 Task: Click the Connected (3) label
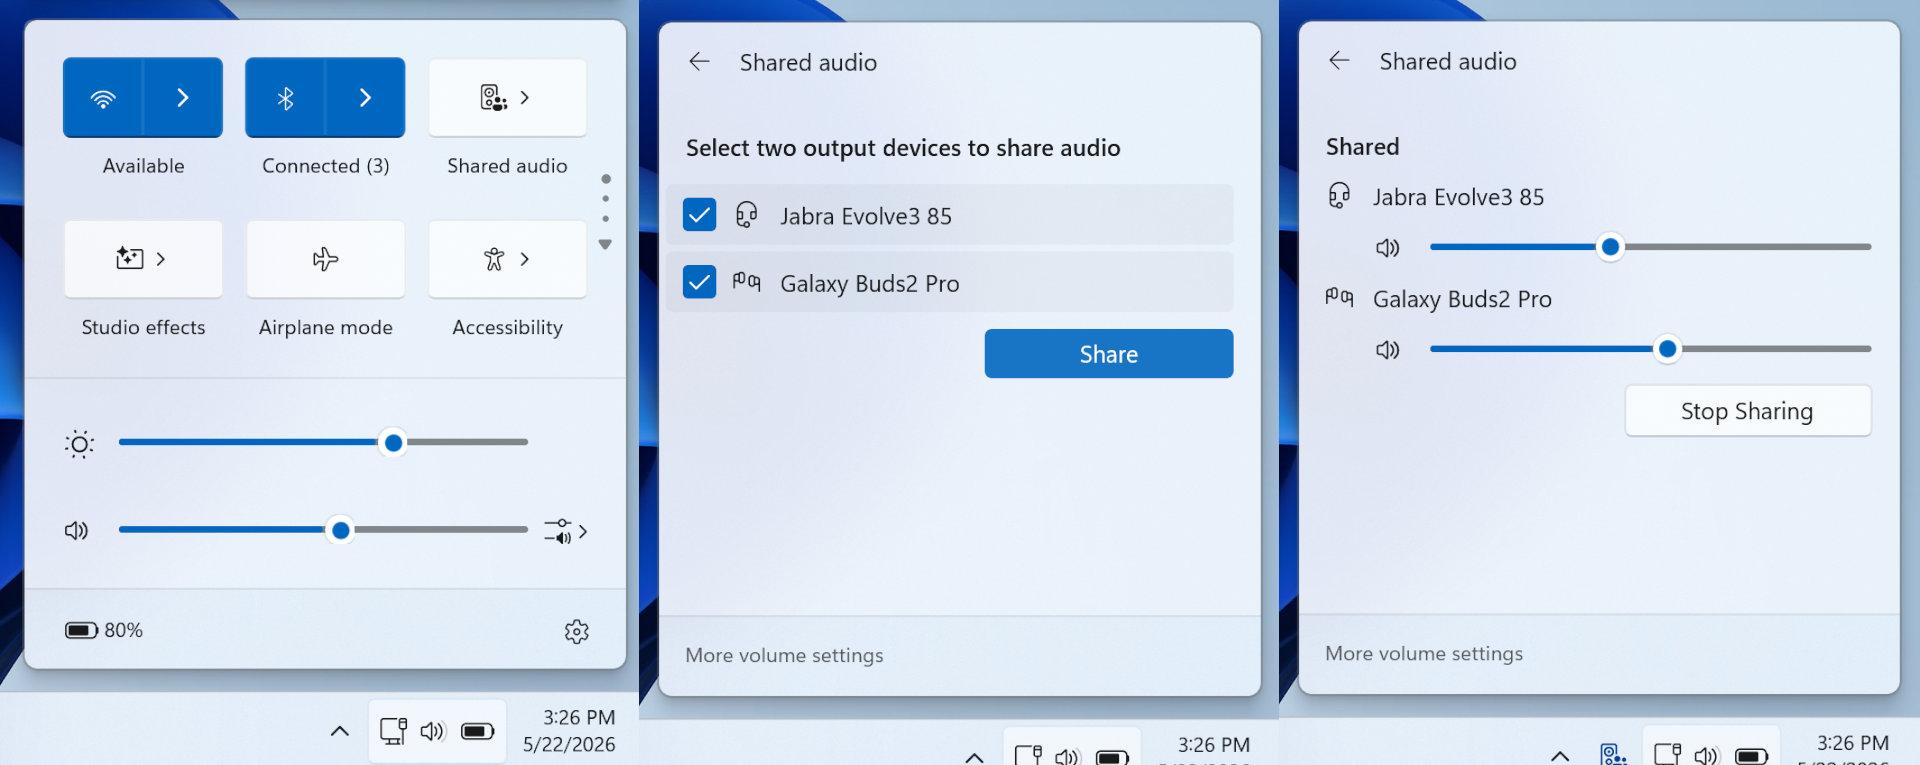[x=325, y=166]
